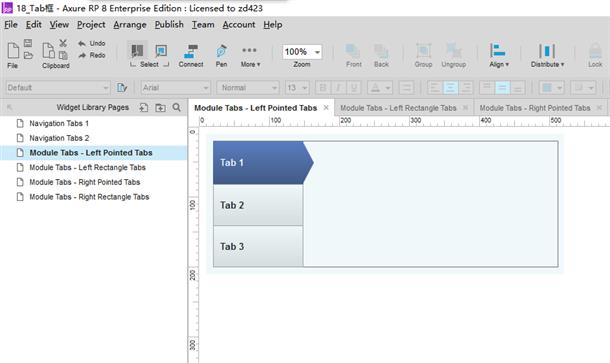The height and width of the screenshot is (363, 610).
Task: Toggle Bold text formatting
Action: pyautogui.click(x=323, y=88)
